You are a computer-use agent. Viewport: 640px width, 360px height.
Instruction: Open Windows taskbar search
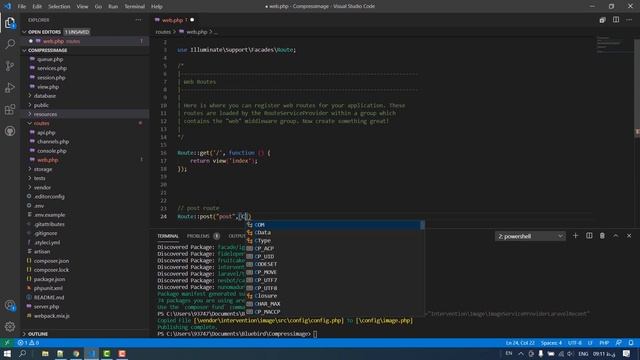tap(22, 353)
